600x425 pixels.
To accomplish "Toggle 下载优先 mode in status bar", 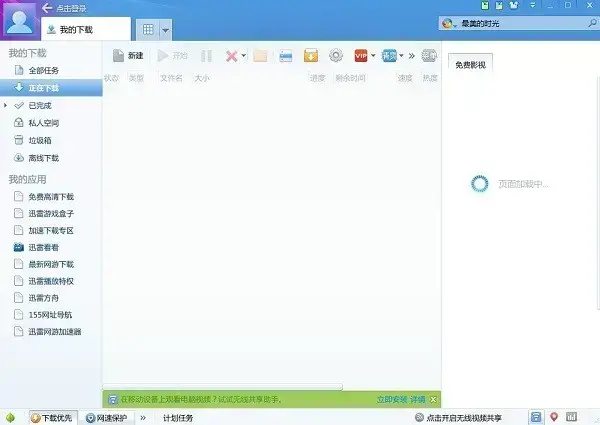I will (x=53, y=418).
